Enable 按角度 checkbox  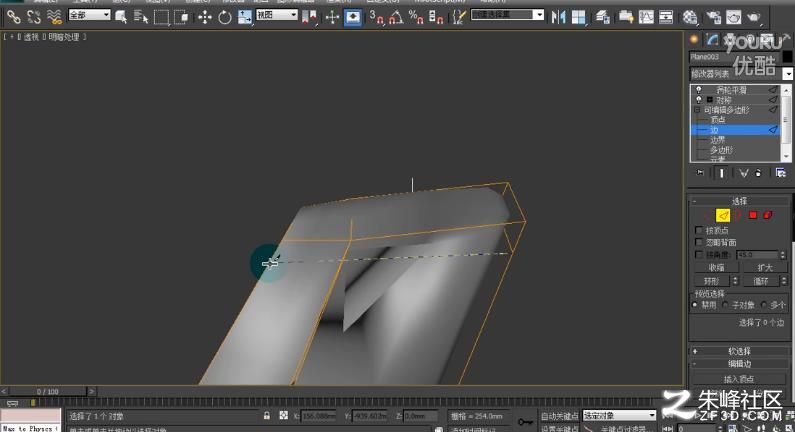point(699,255)
